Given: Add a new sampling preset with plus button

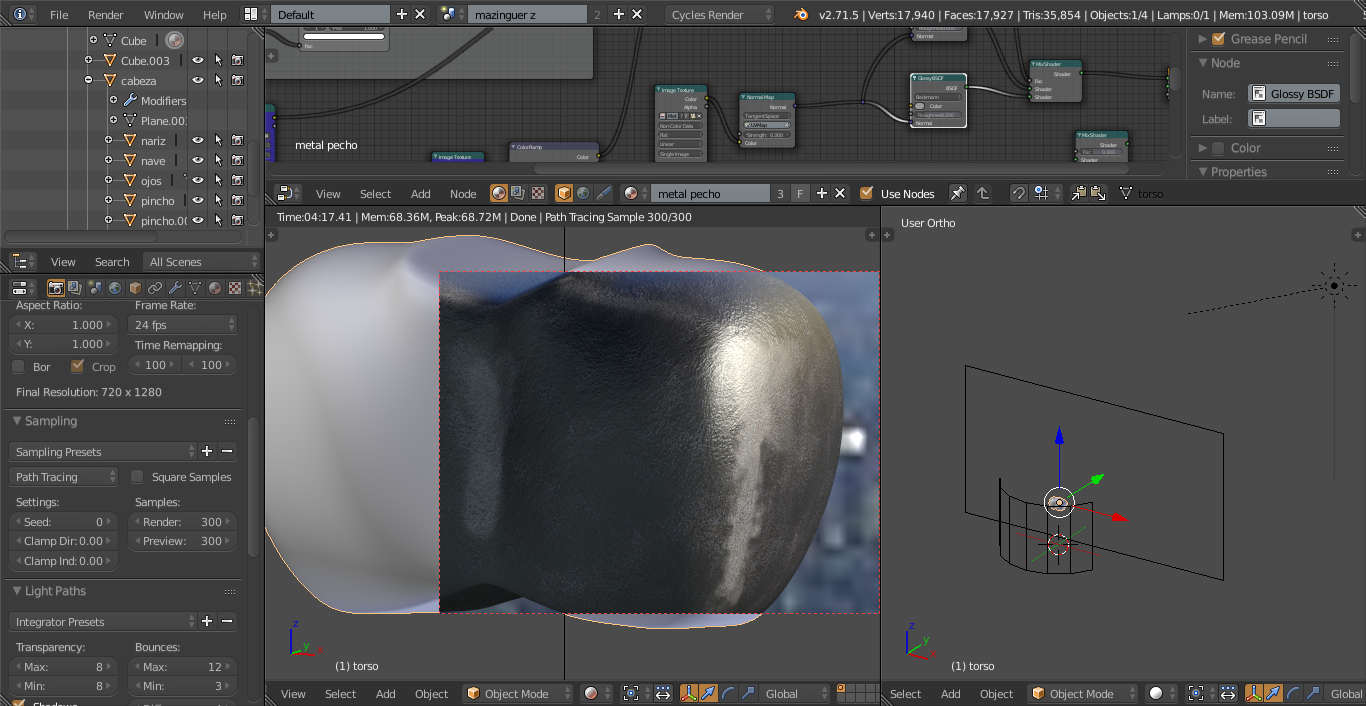Looking at the screenshot, I should 207,452.
